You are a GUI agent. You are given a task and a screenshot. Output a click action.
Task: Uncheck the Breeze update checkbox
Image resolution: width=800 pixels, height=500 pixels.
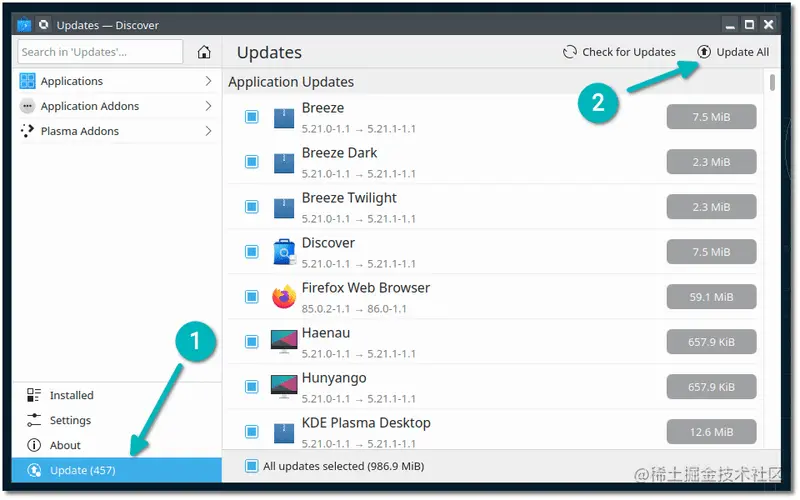tap(252, 117)
